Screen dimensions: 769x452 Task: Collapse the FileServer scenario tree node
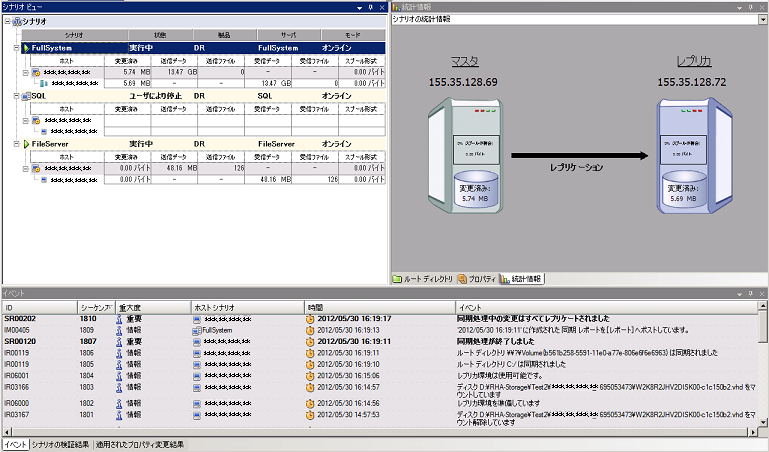tap(16, 144)
